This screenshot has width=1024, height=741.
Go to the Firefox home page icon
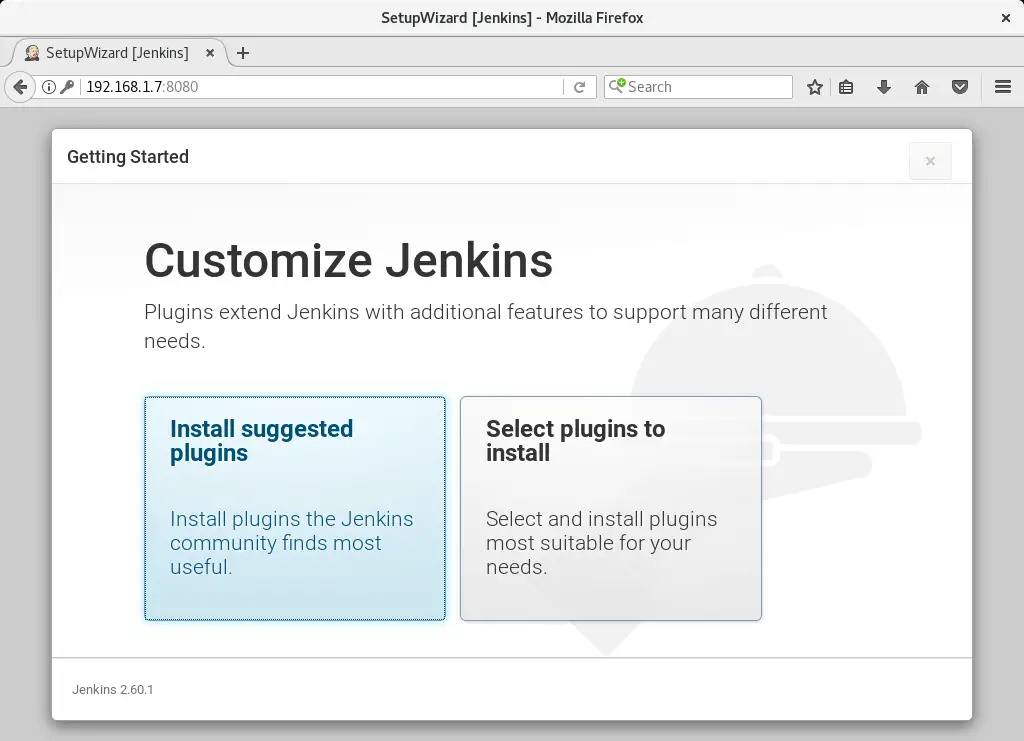coord(921,87)
